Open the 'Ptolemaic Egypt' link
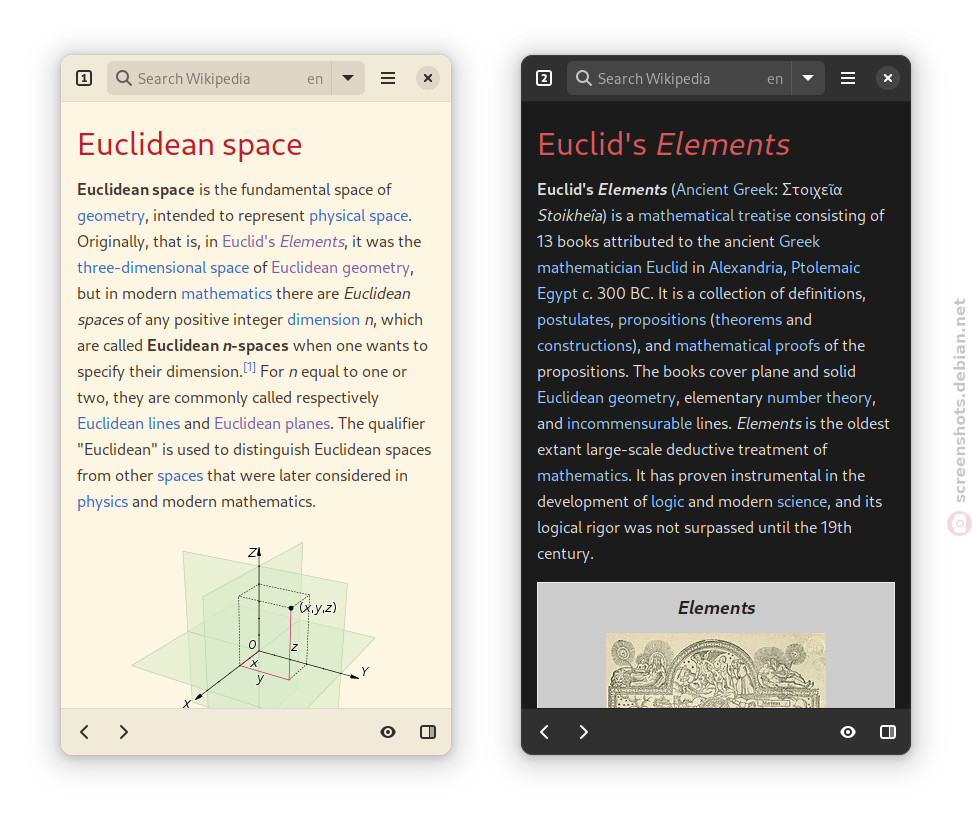 pyautogui.click(x=825, y=268)
